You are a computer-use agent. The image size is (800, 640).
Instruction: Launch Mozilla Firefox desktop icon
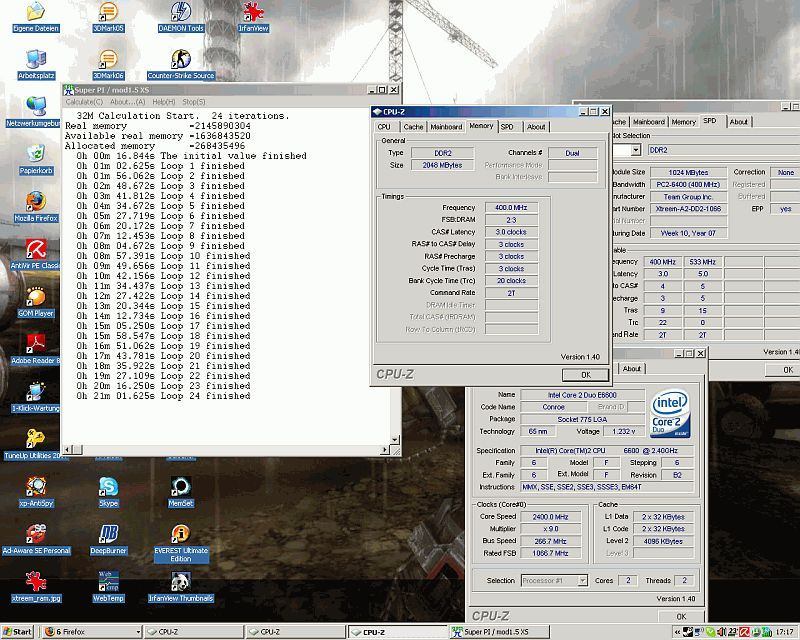(x=36, y=207)
